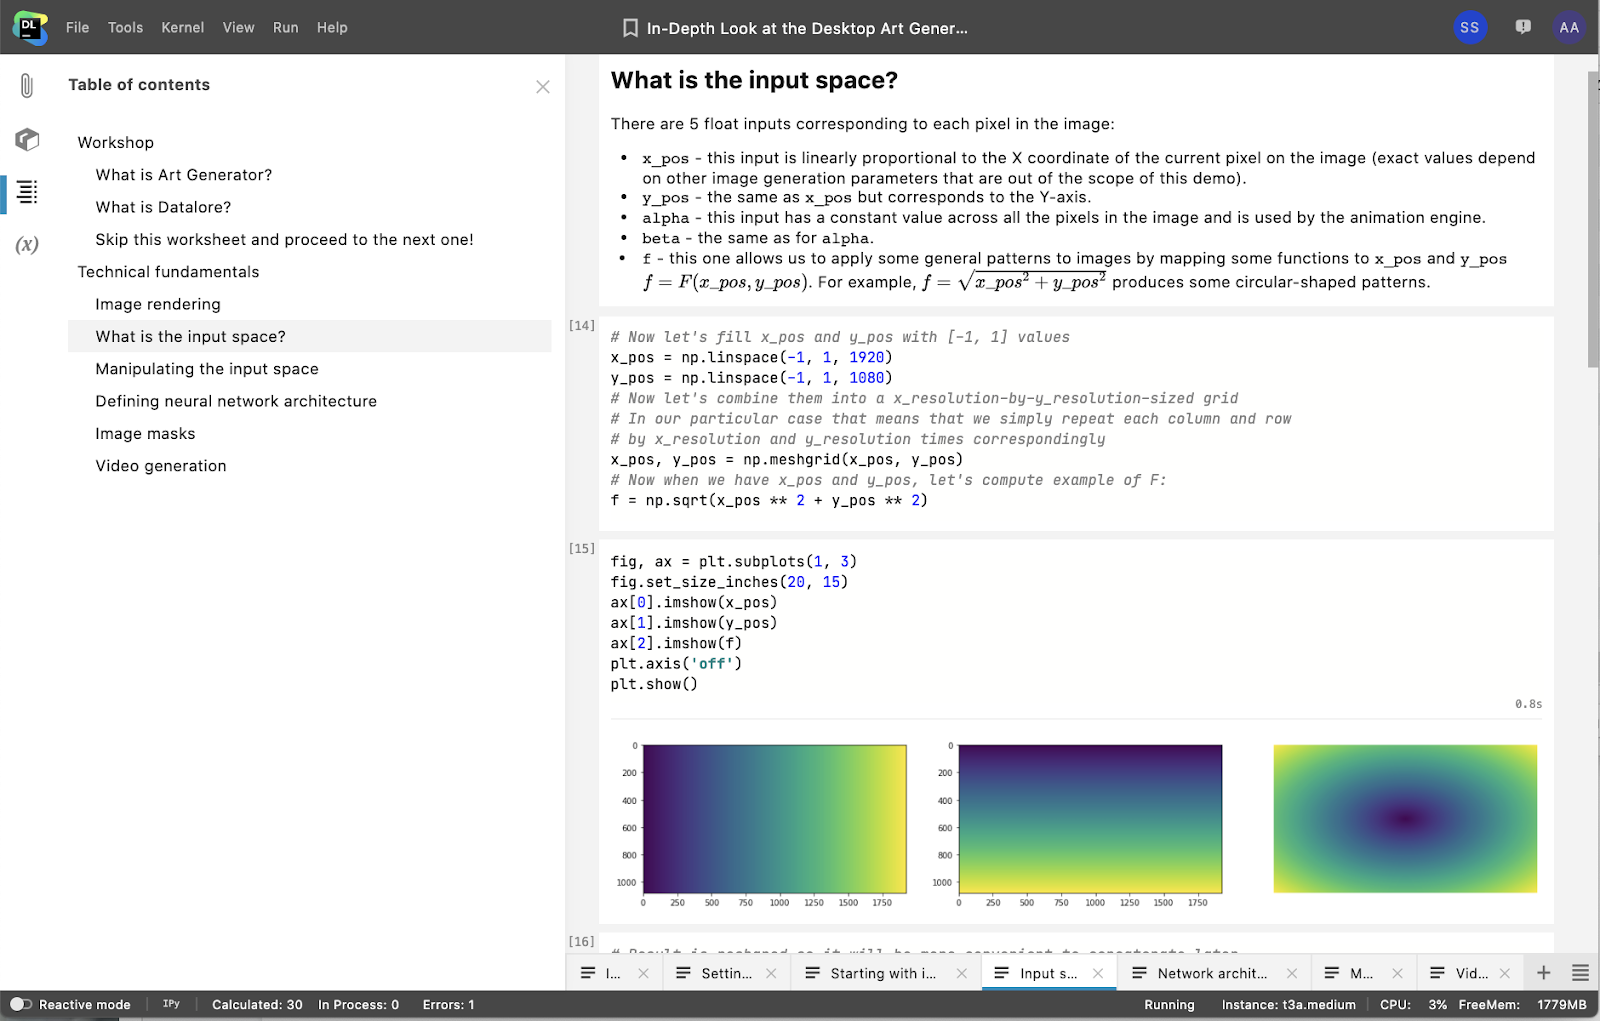This screenshot has width=1600, height=1021.
Task: Click the 0.8s execution time label
Action: tap(1528, 704)
